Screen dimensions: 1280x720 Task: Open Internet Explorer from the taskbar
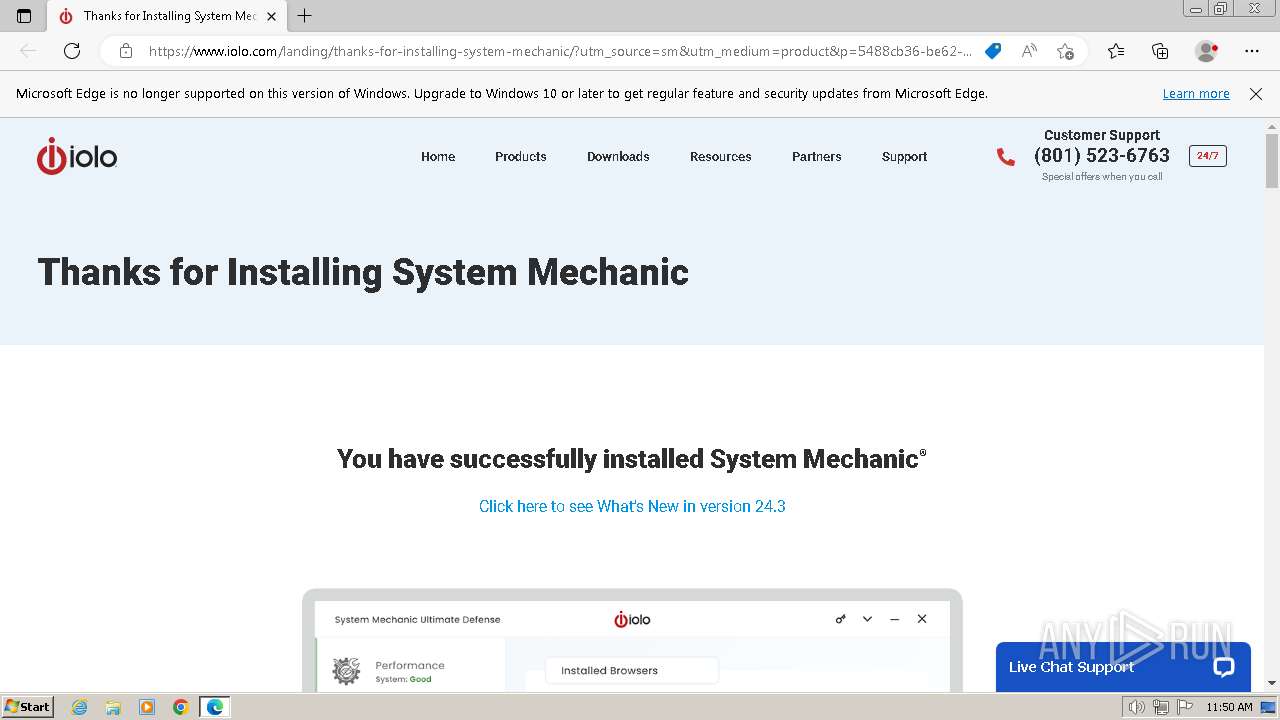80,707
